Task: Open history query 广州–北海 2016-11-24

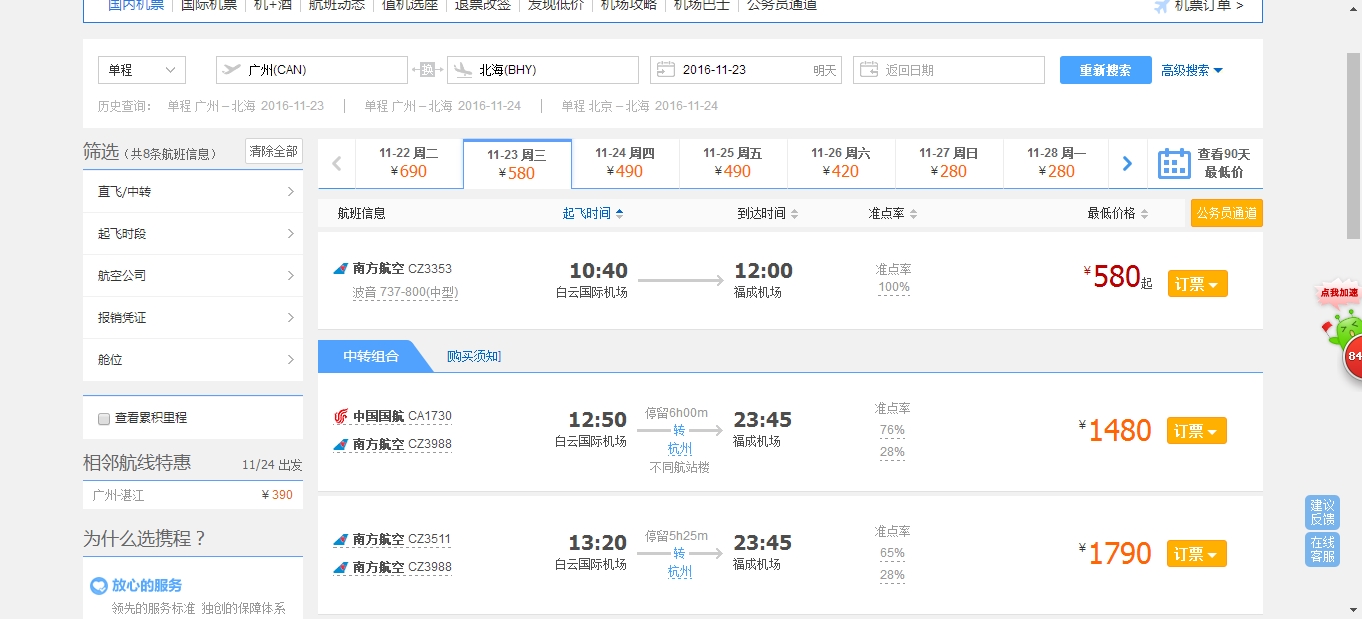Action: tap(442, 106)
